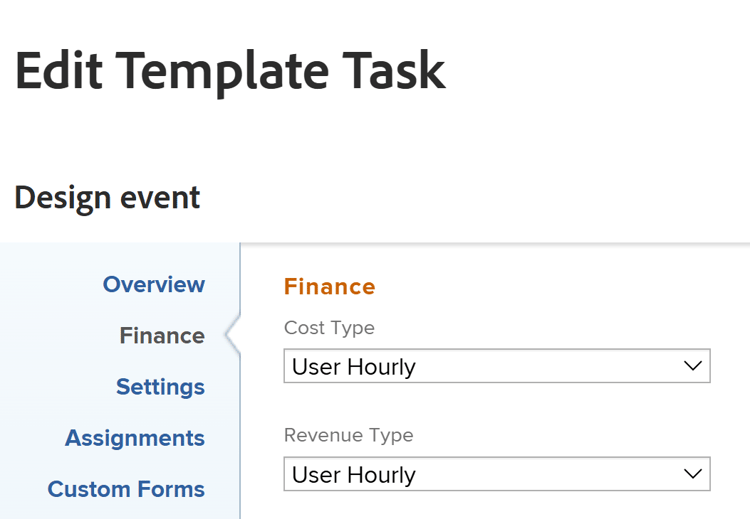This screenshot has width=750, height=519.
Task: Select the Finance sidebar tab
Action: tap(162, 336)
